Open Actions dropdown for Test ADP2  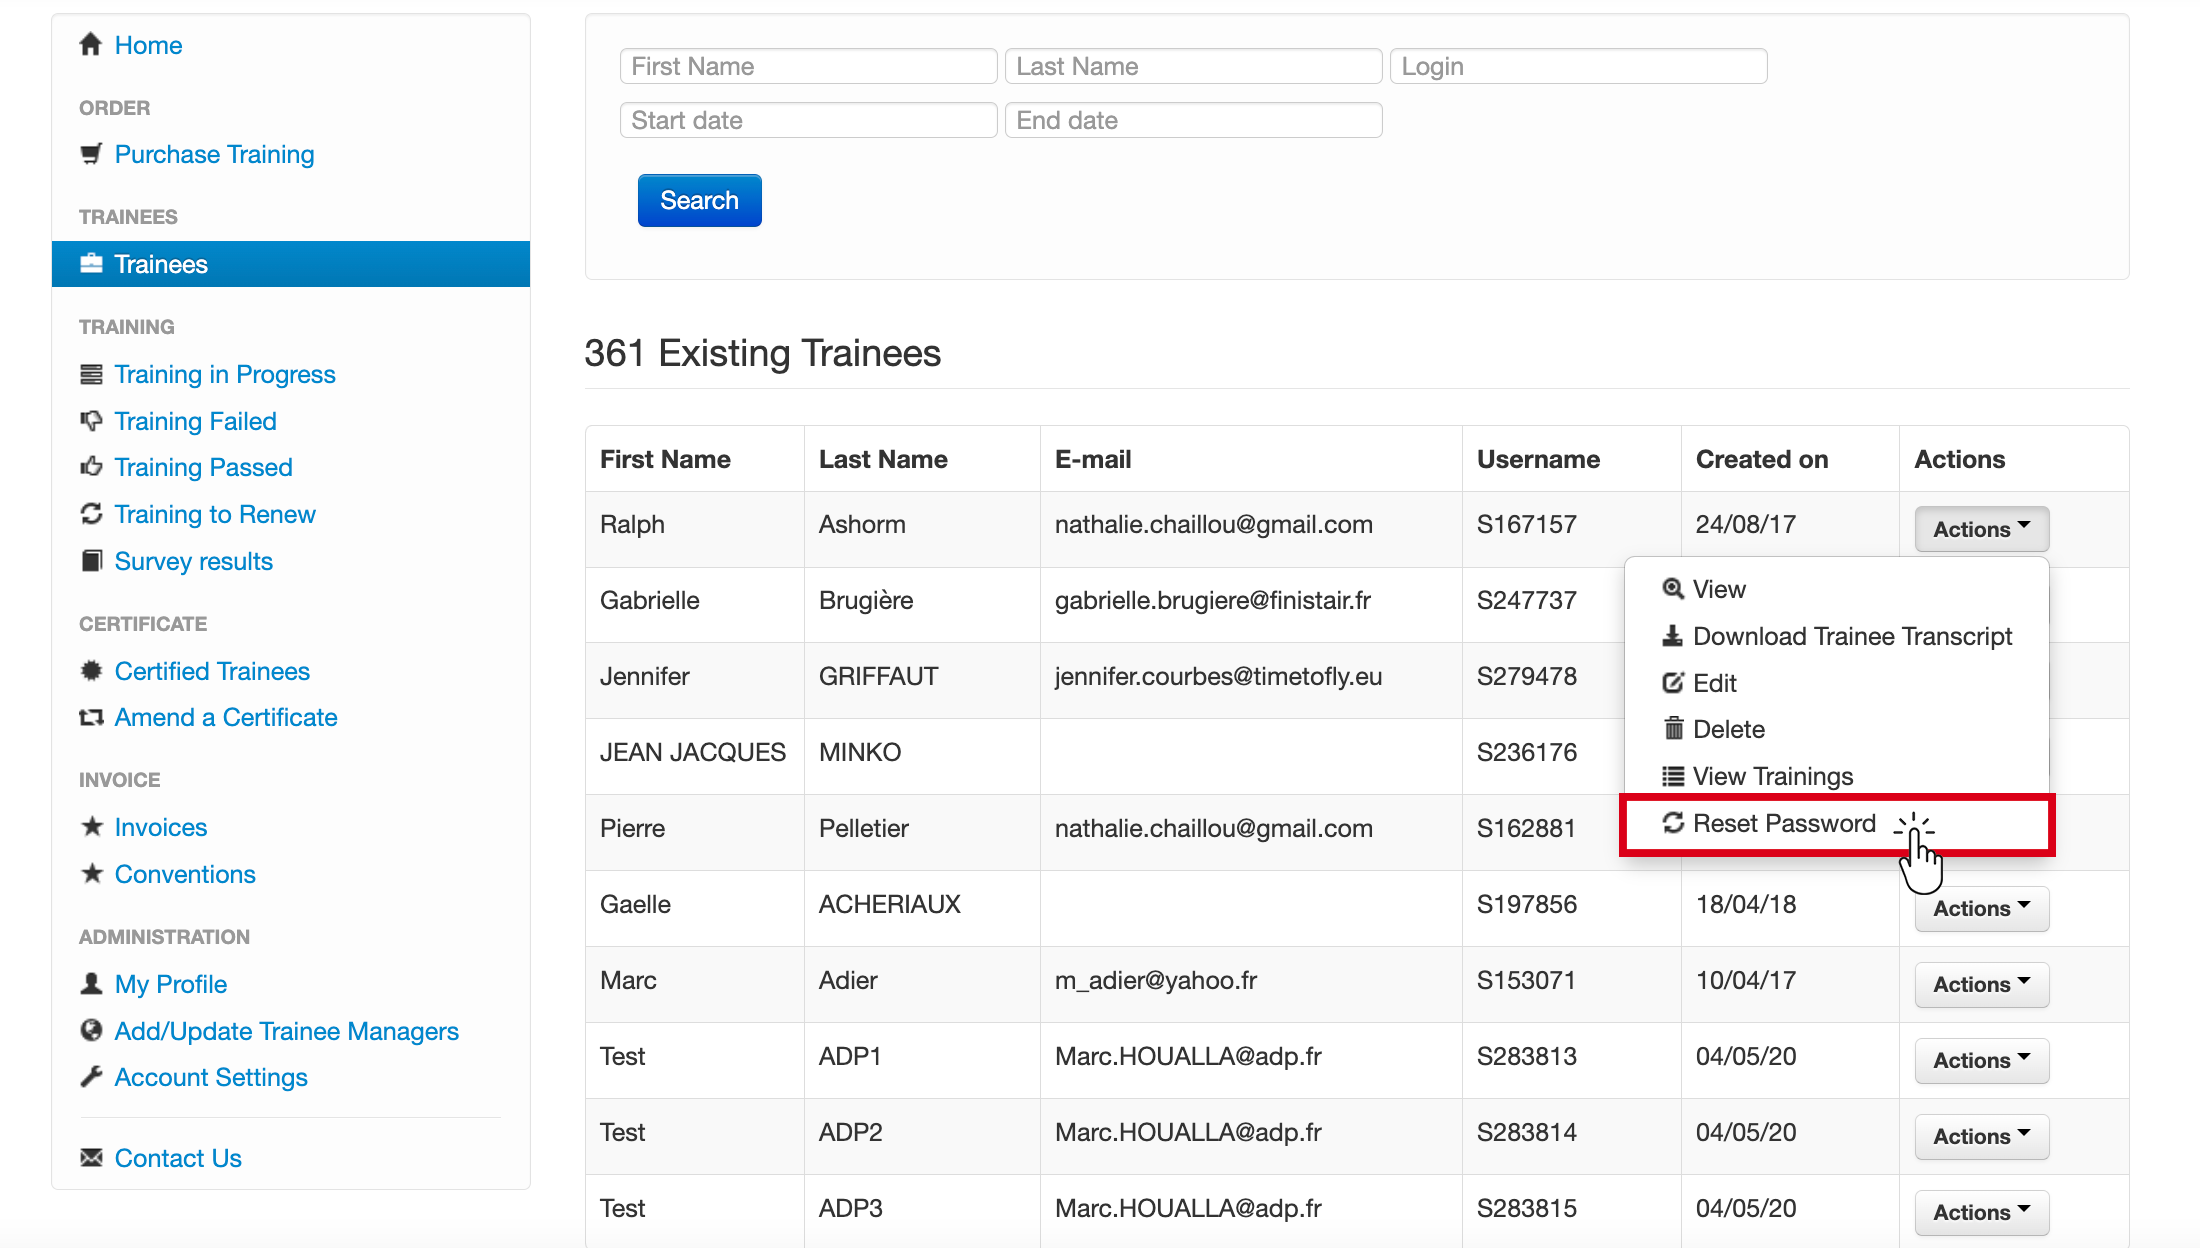pos(1982,1136)
